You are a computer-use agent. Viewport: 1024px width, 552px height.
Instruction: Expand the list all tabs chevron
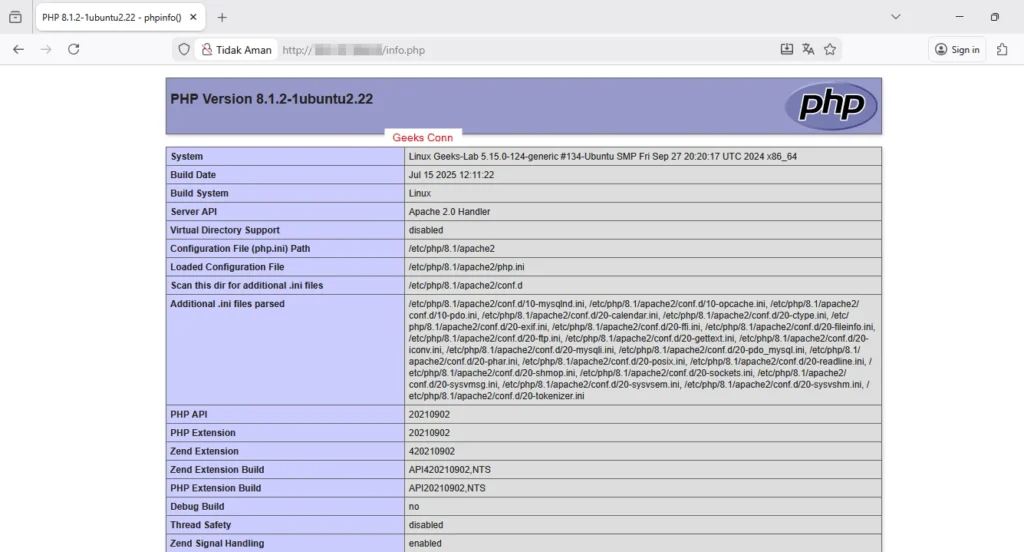point(896,17)
